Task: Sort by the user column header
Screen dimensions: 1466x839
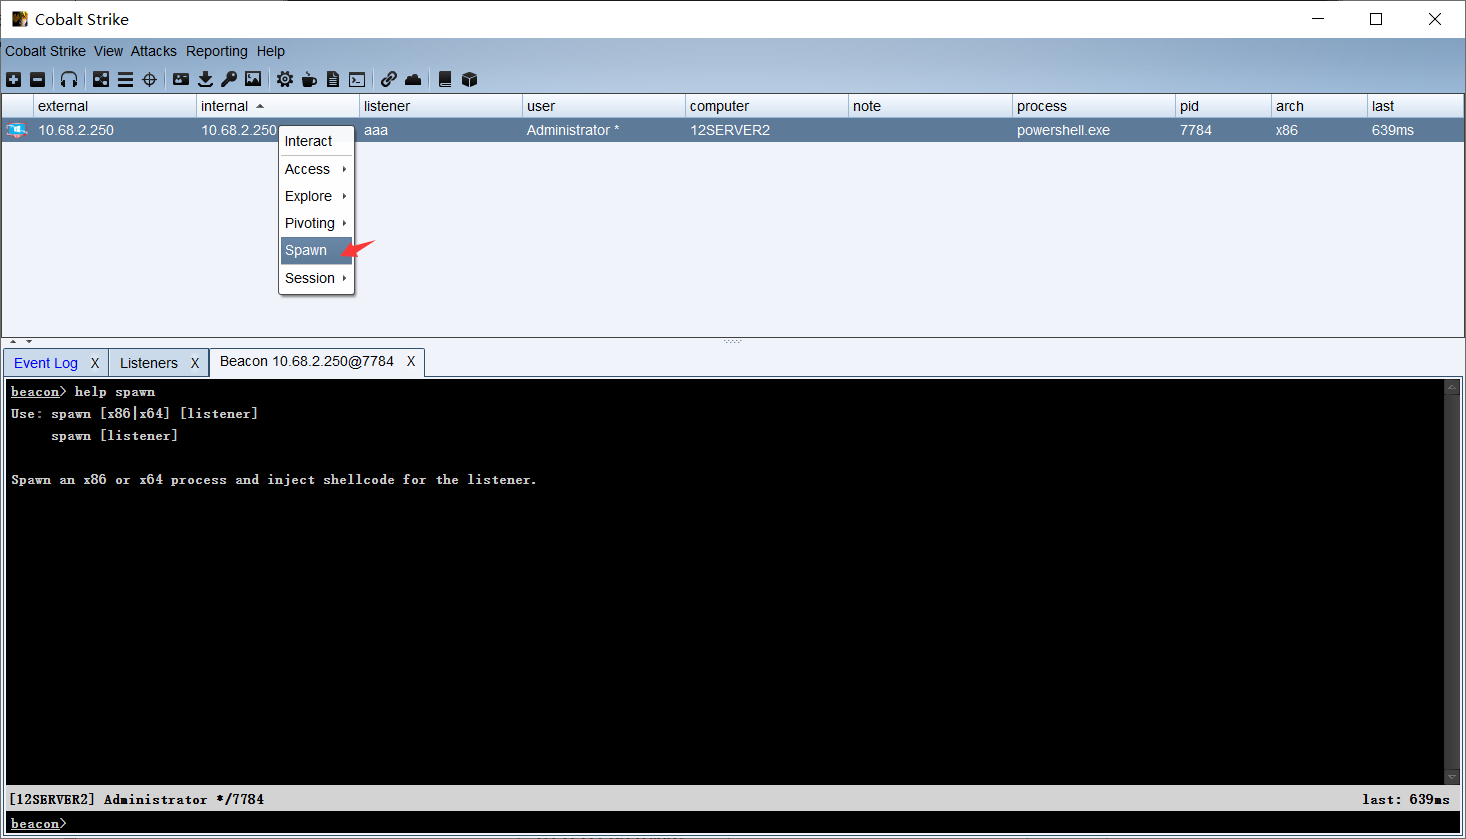Action: (604, 106)
